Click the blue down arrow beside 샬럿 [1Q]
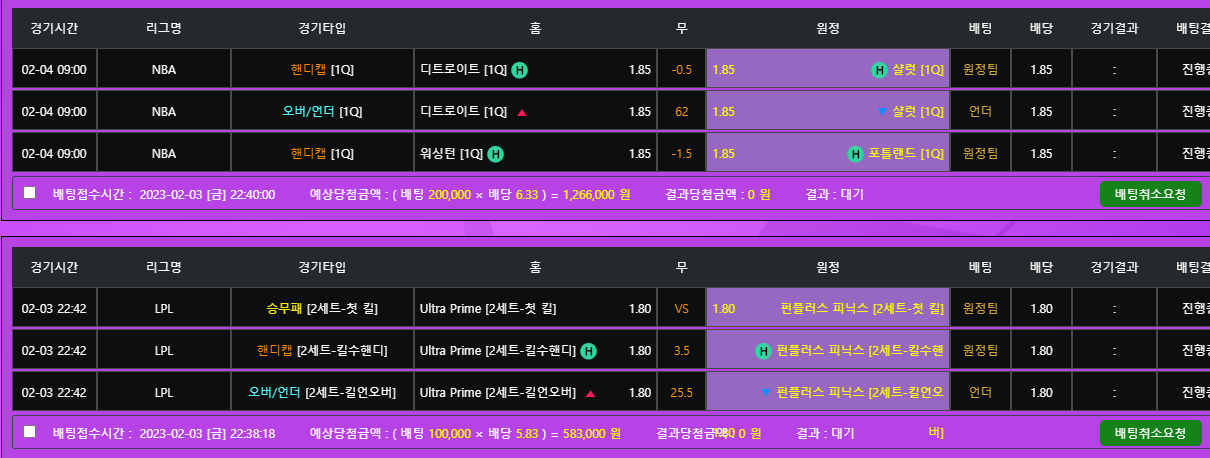This screenshot has width=1210, height=458. pos(881,112)
